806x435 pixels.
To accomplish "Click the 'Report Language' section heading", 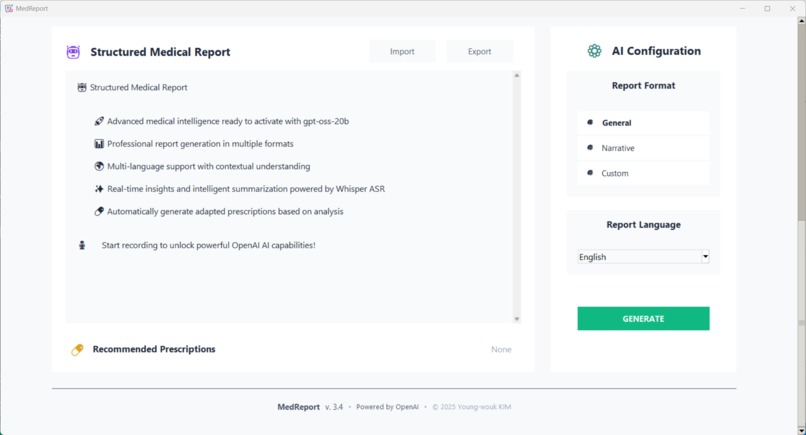I will pyautogui.click(x=644, y=225).
